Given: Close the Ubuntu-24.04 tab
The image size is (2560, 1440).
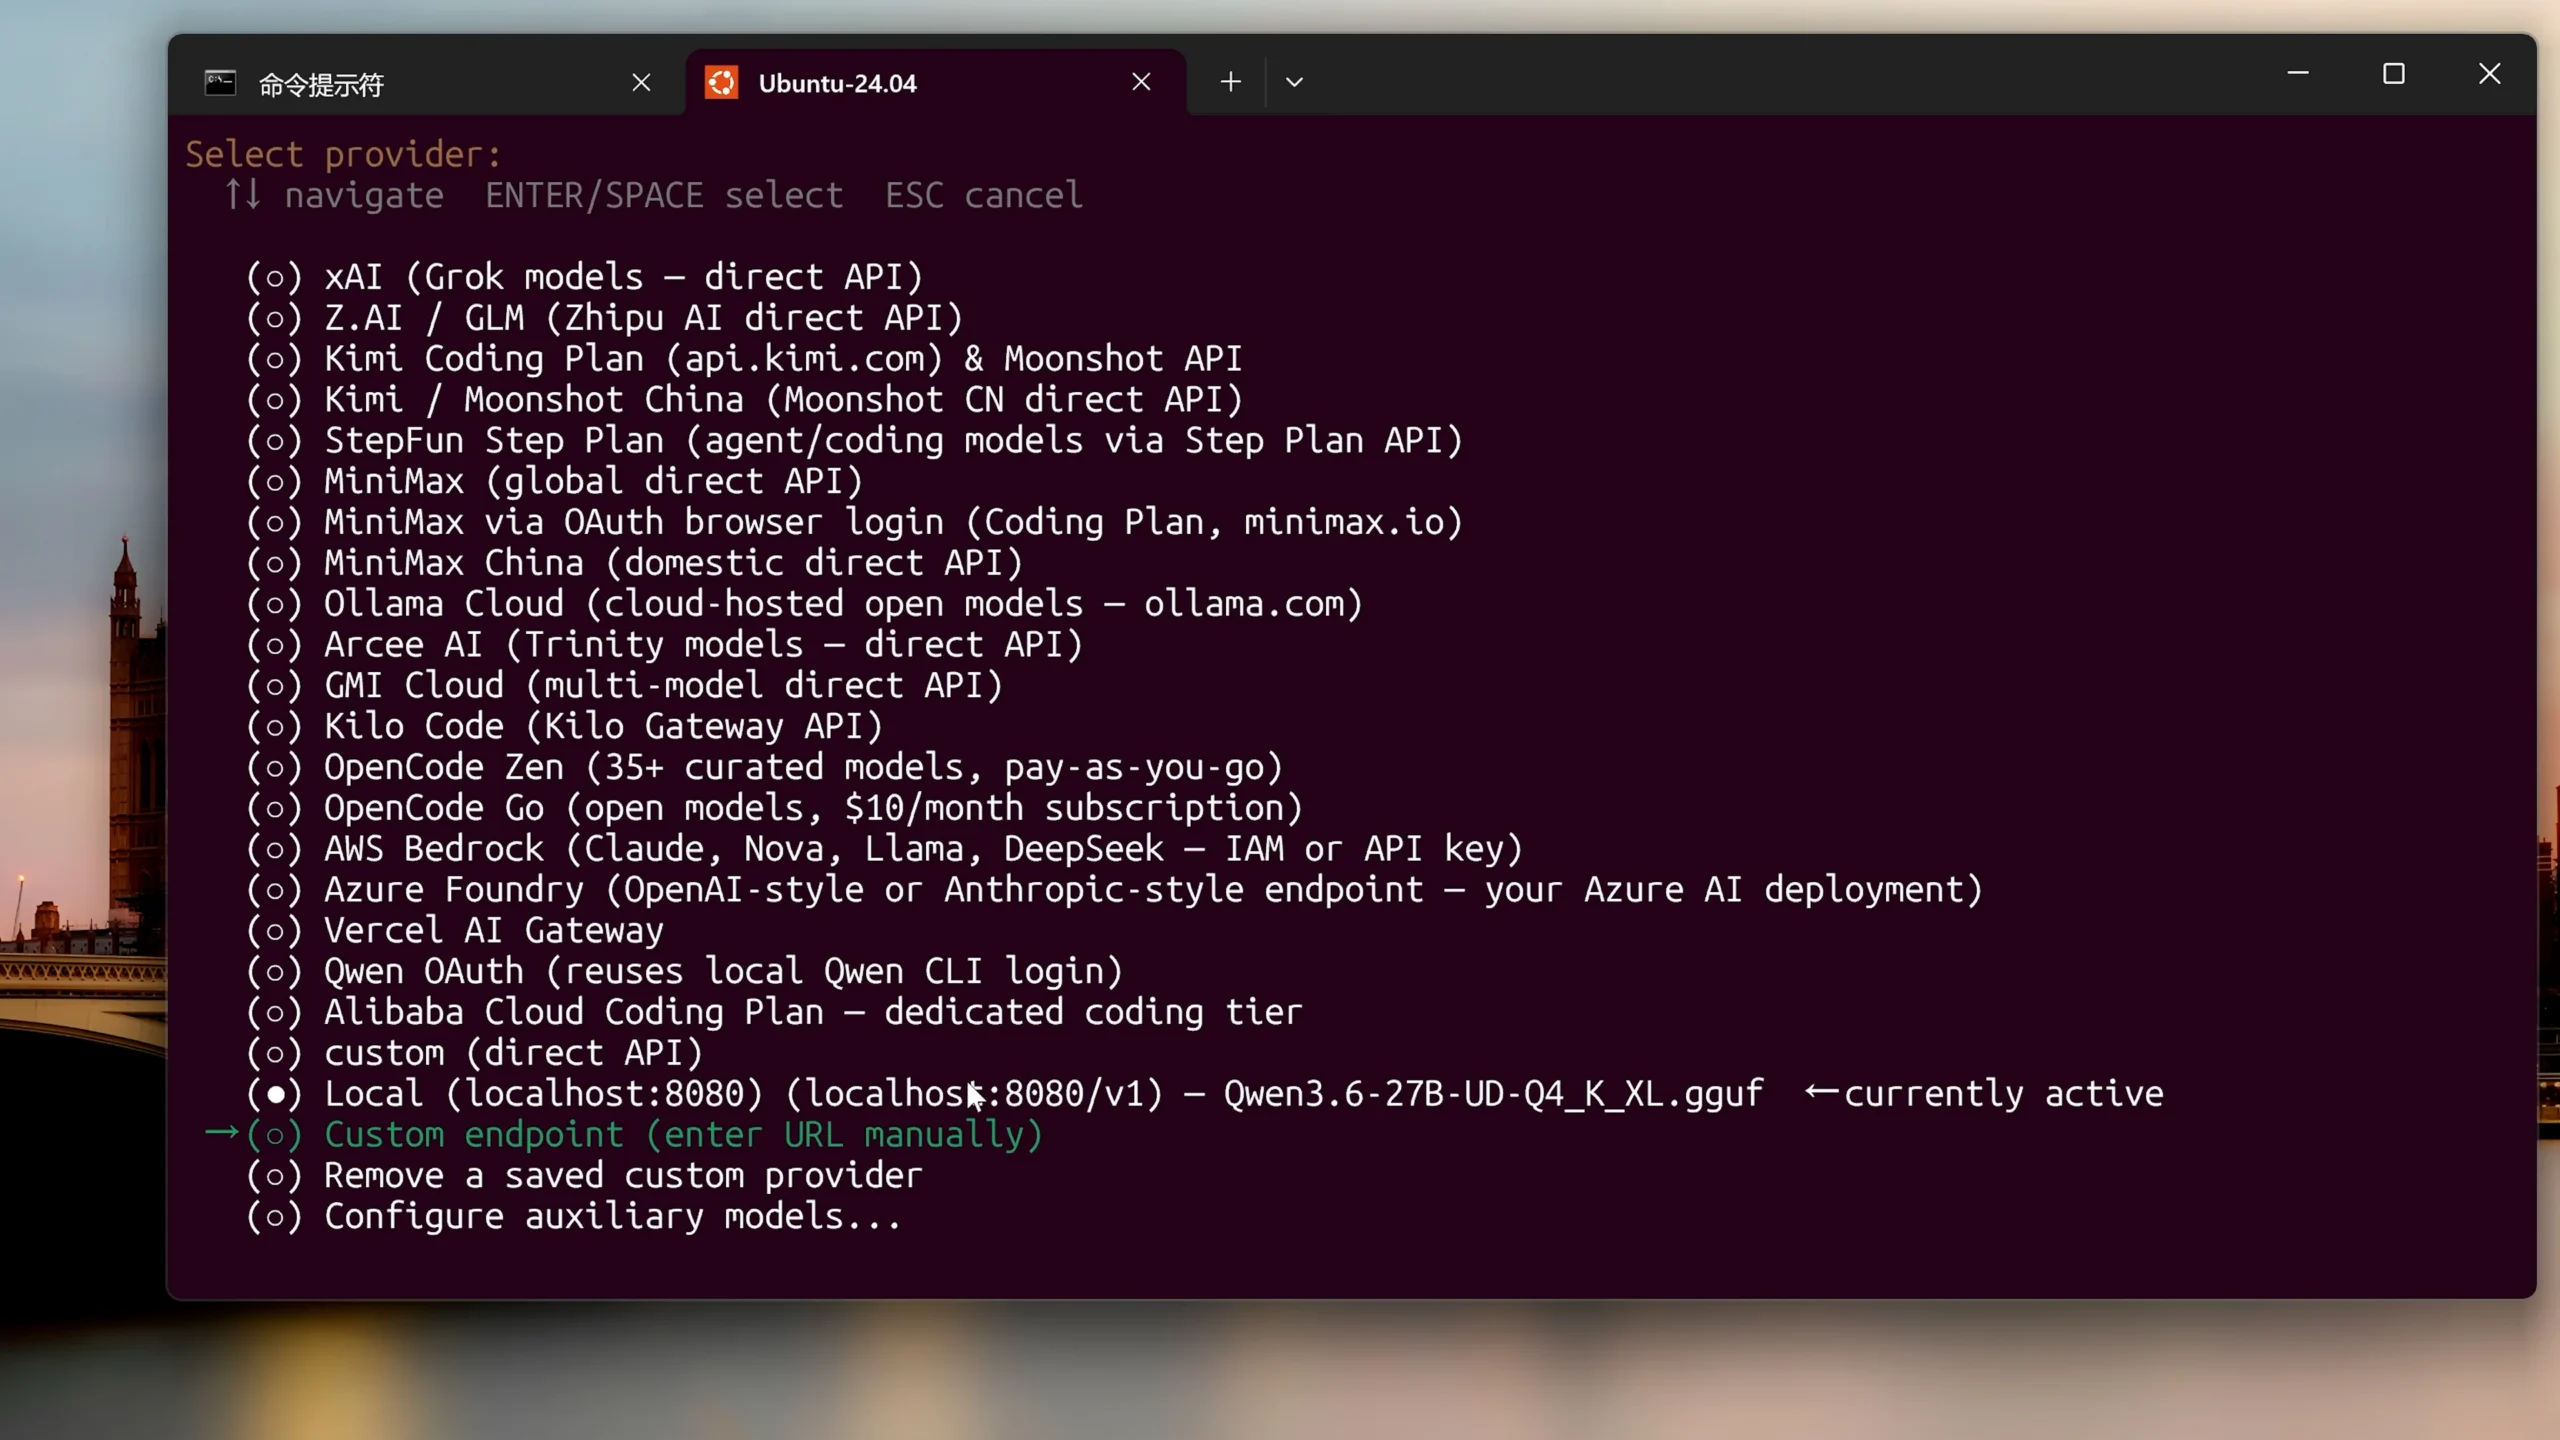Looking at the screenshot, I should 1141,82.
